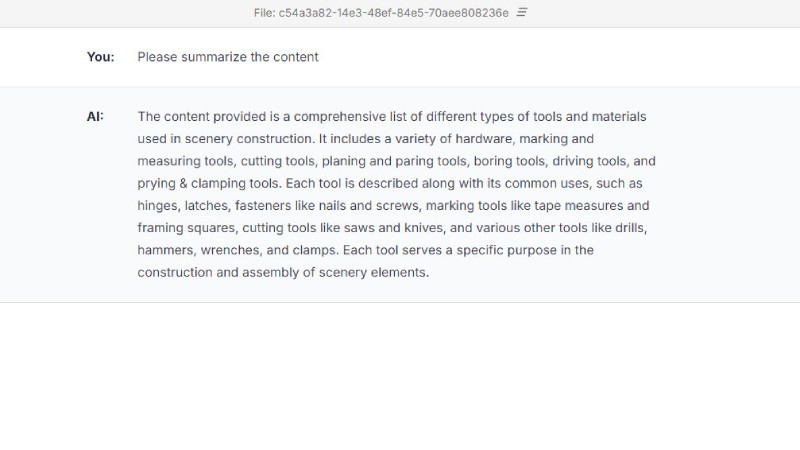This screenshot has width=800, height=450.
Task: Click the word "hardware" in the summary
Action: (x=484, y=139)
